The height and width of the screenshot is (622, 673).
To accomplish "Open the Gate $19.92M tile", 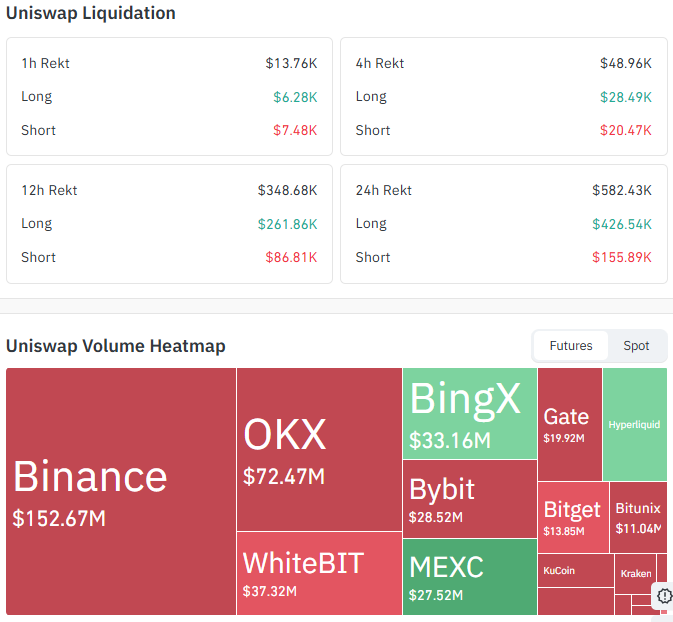I will (570, 424).
